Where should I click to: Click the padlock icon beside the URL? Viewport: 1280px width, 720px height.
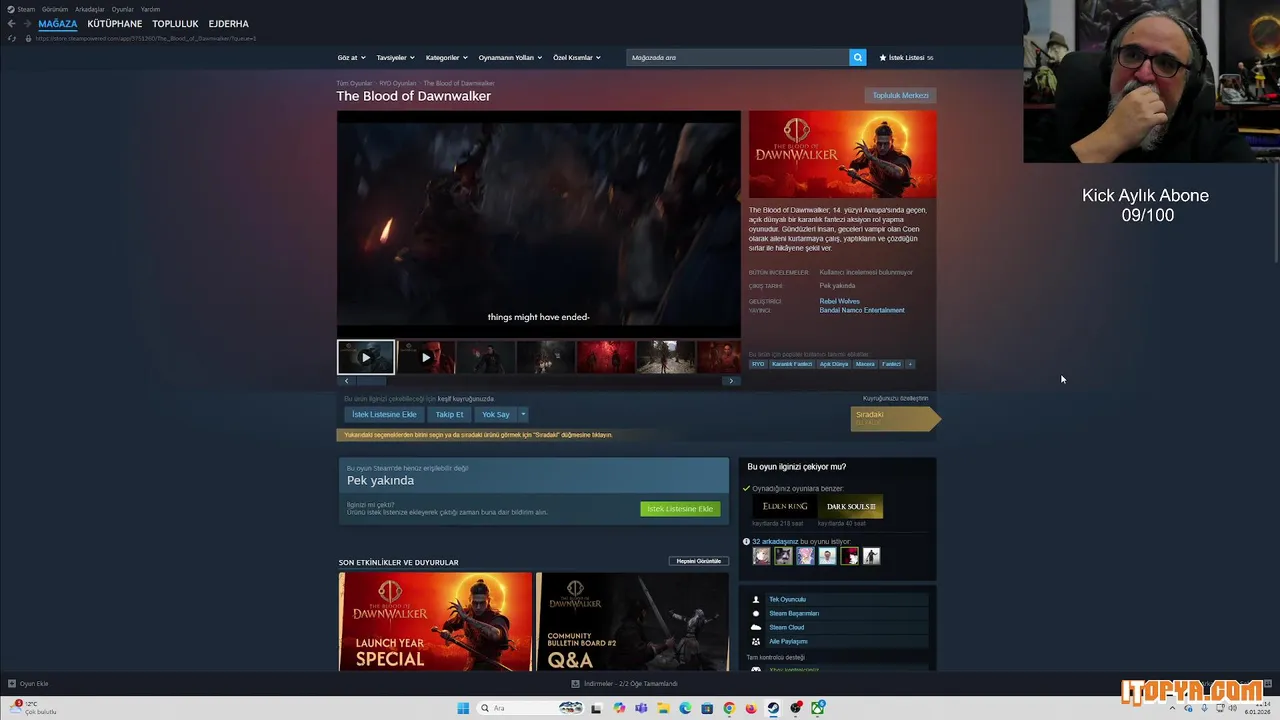tap(28, 38)
